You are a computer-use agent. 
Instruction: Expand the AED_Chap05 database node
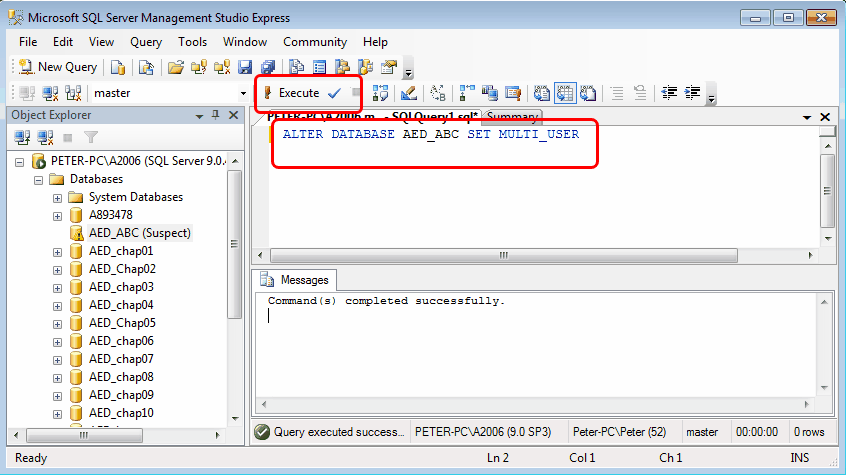[57, 324]
